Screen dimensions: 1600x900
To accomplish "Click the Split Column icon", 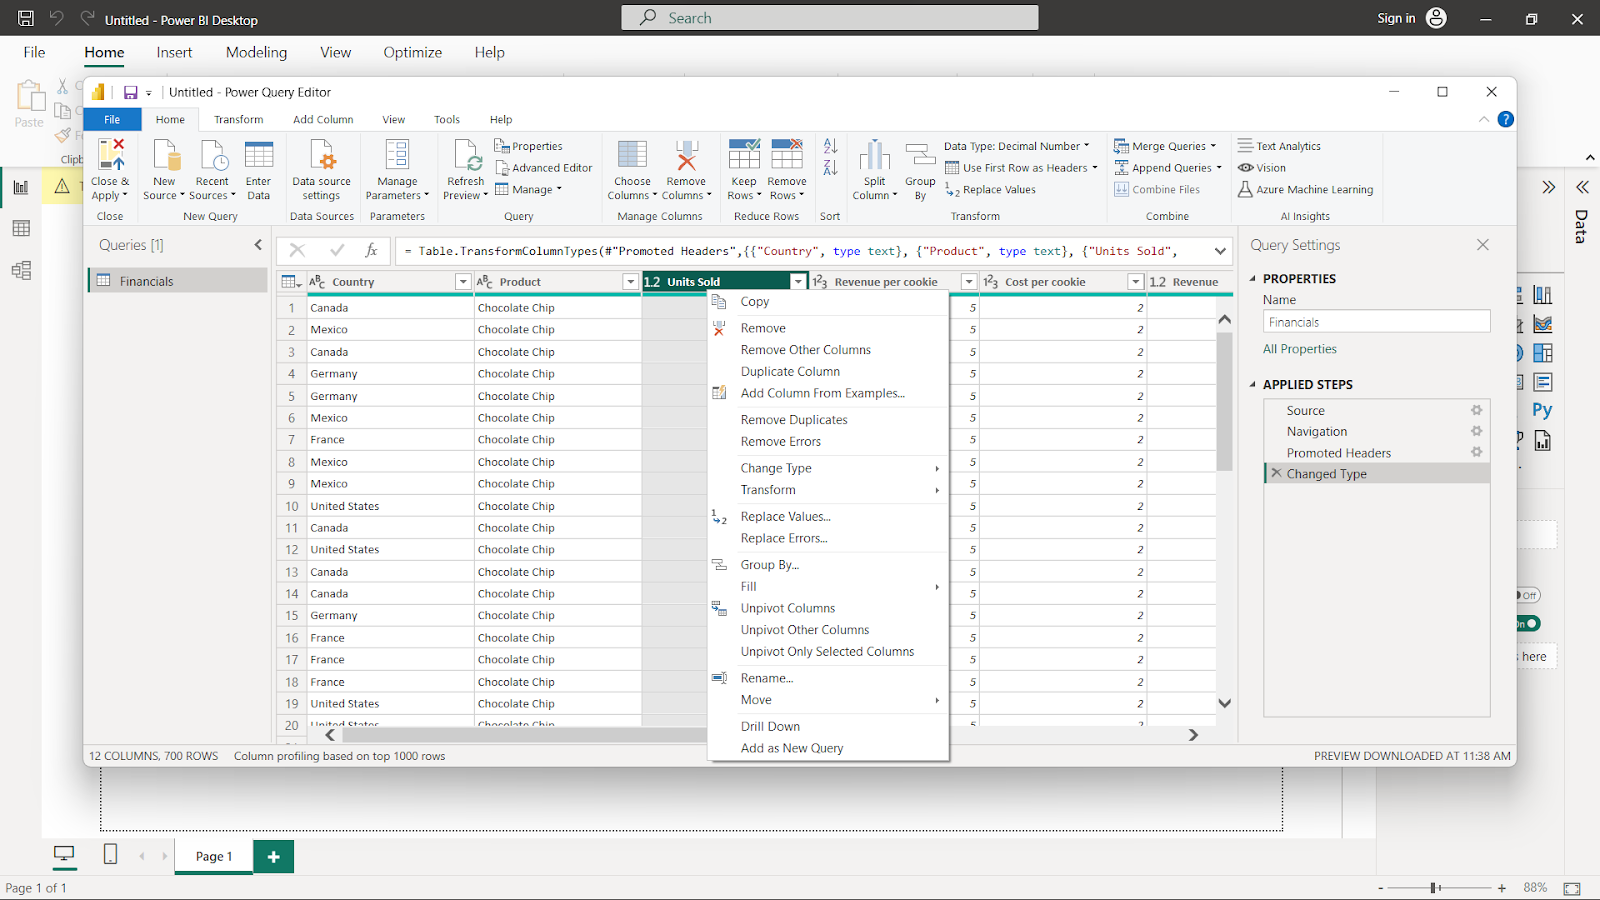I will (x=874, y=155).
